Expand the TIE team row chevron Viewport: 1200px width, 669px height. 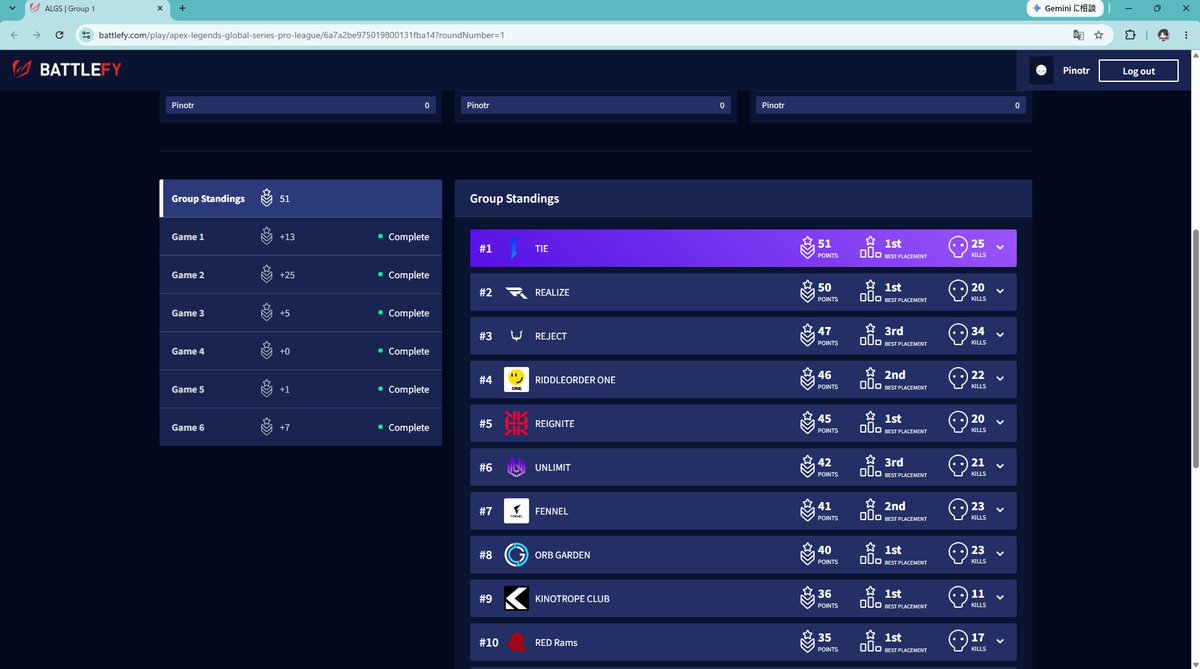click(1000, 249)
